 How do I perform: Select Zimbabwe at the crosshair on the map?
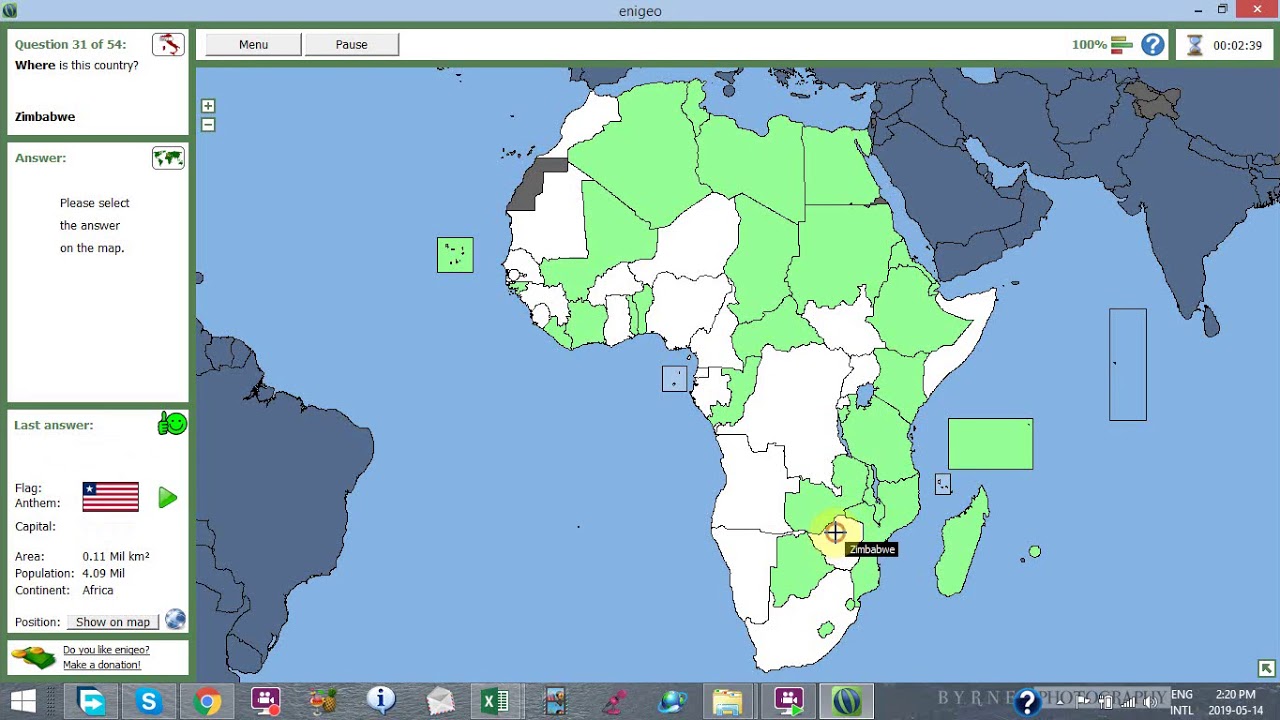tap(835, 533)
